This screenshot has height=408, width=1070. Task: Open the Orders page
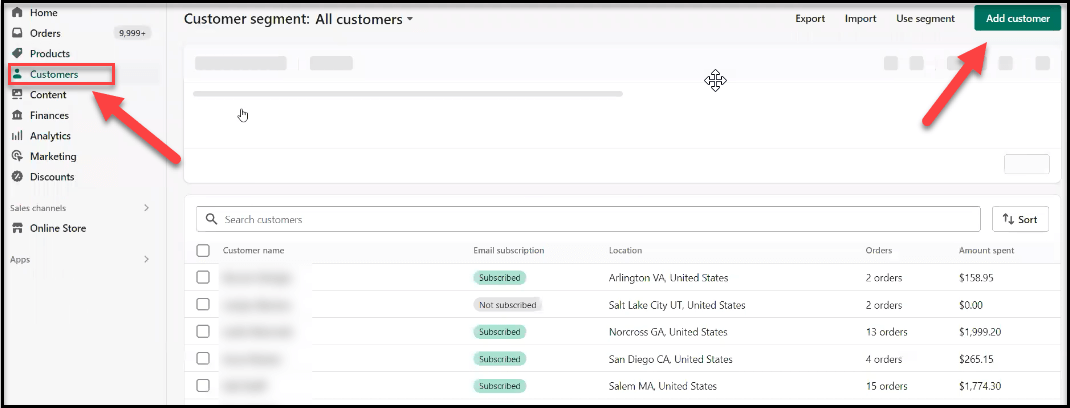(x=45, y=33)
